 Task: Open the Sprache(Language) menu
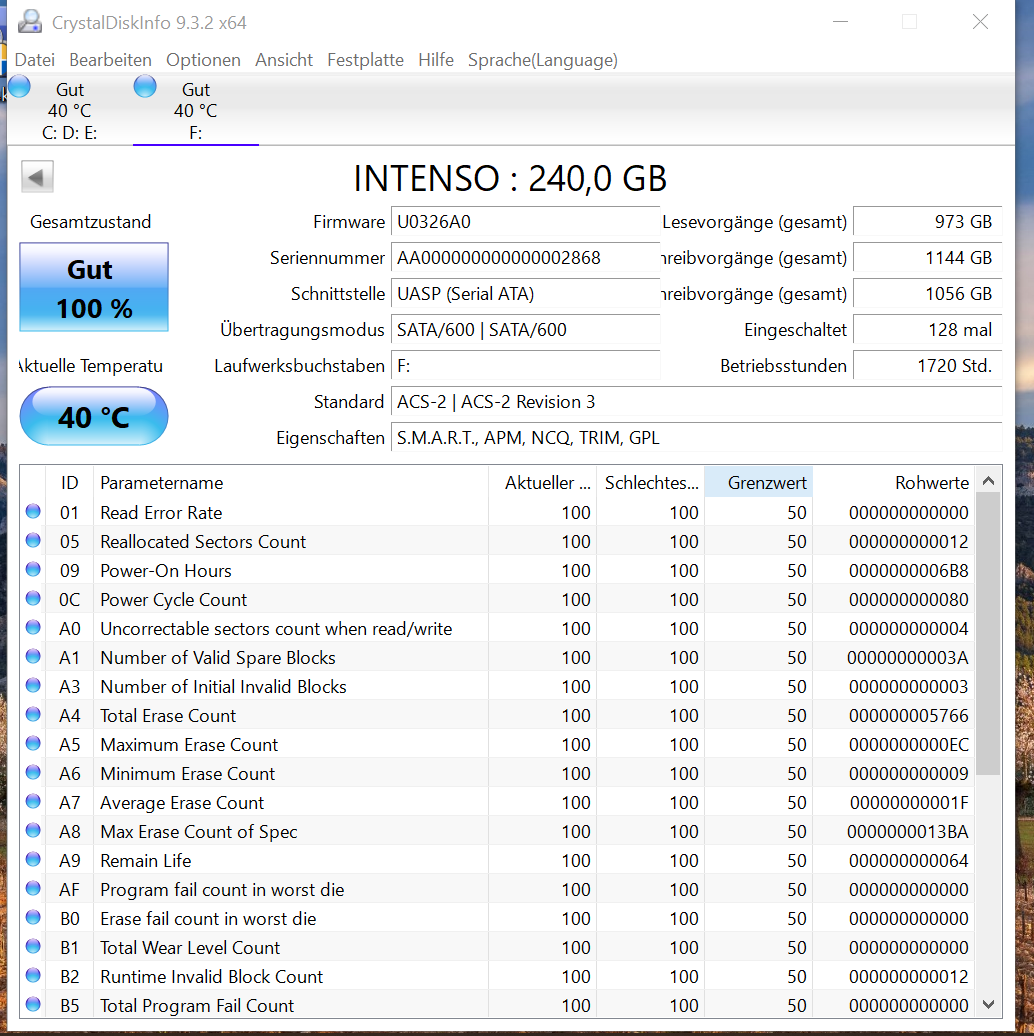[x=543, y=60]
